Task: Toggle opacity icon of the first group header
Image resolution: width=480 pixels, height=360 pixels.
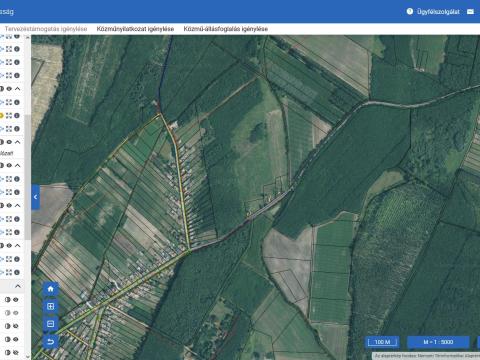Action: (1, 89)
